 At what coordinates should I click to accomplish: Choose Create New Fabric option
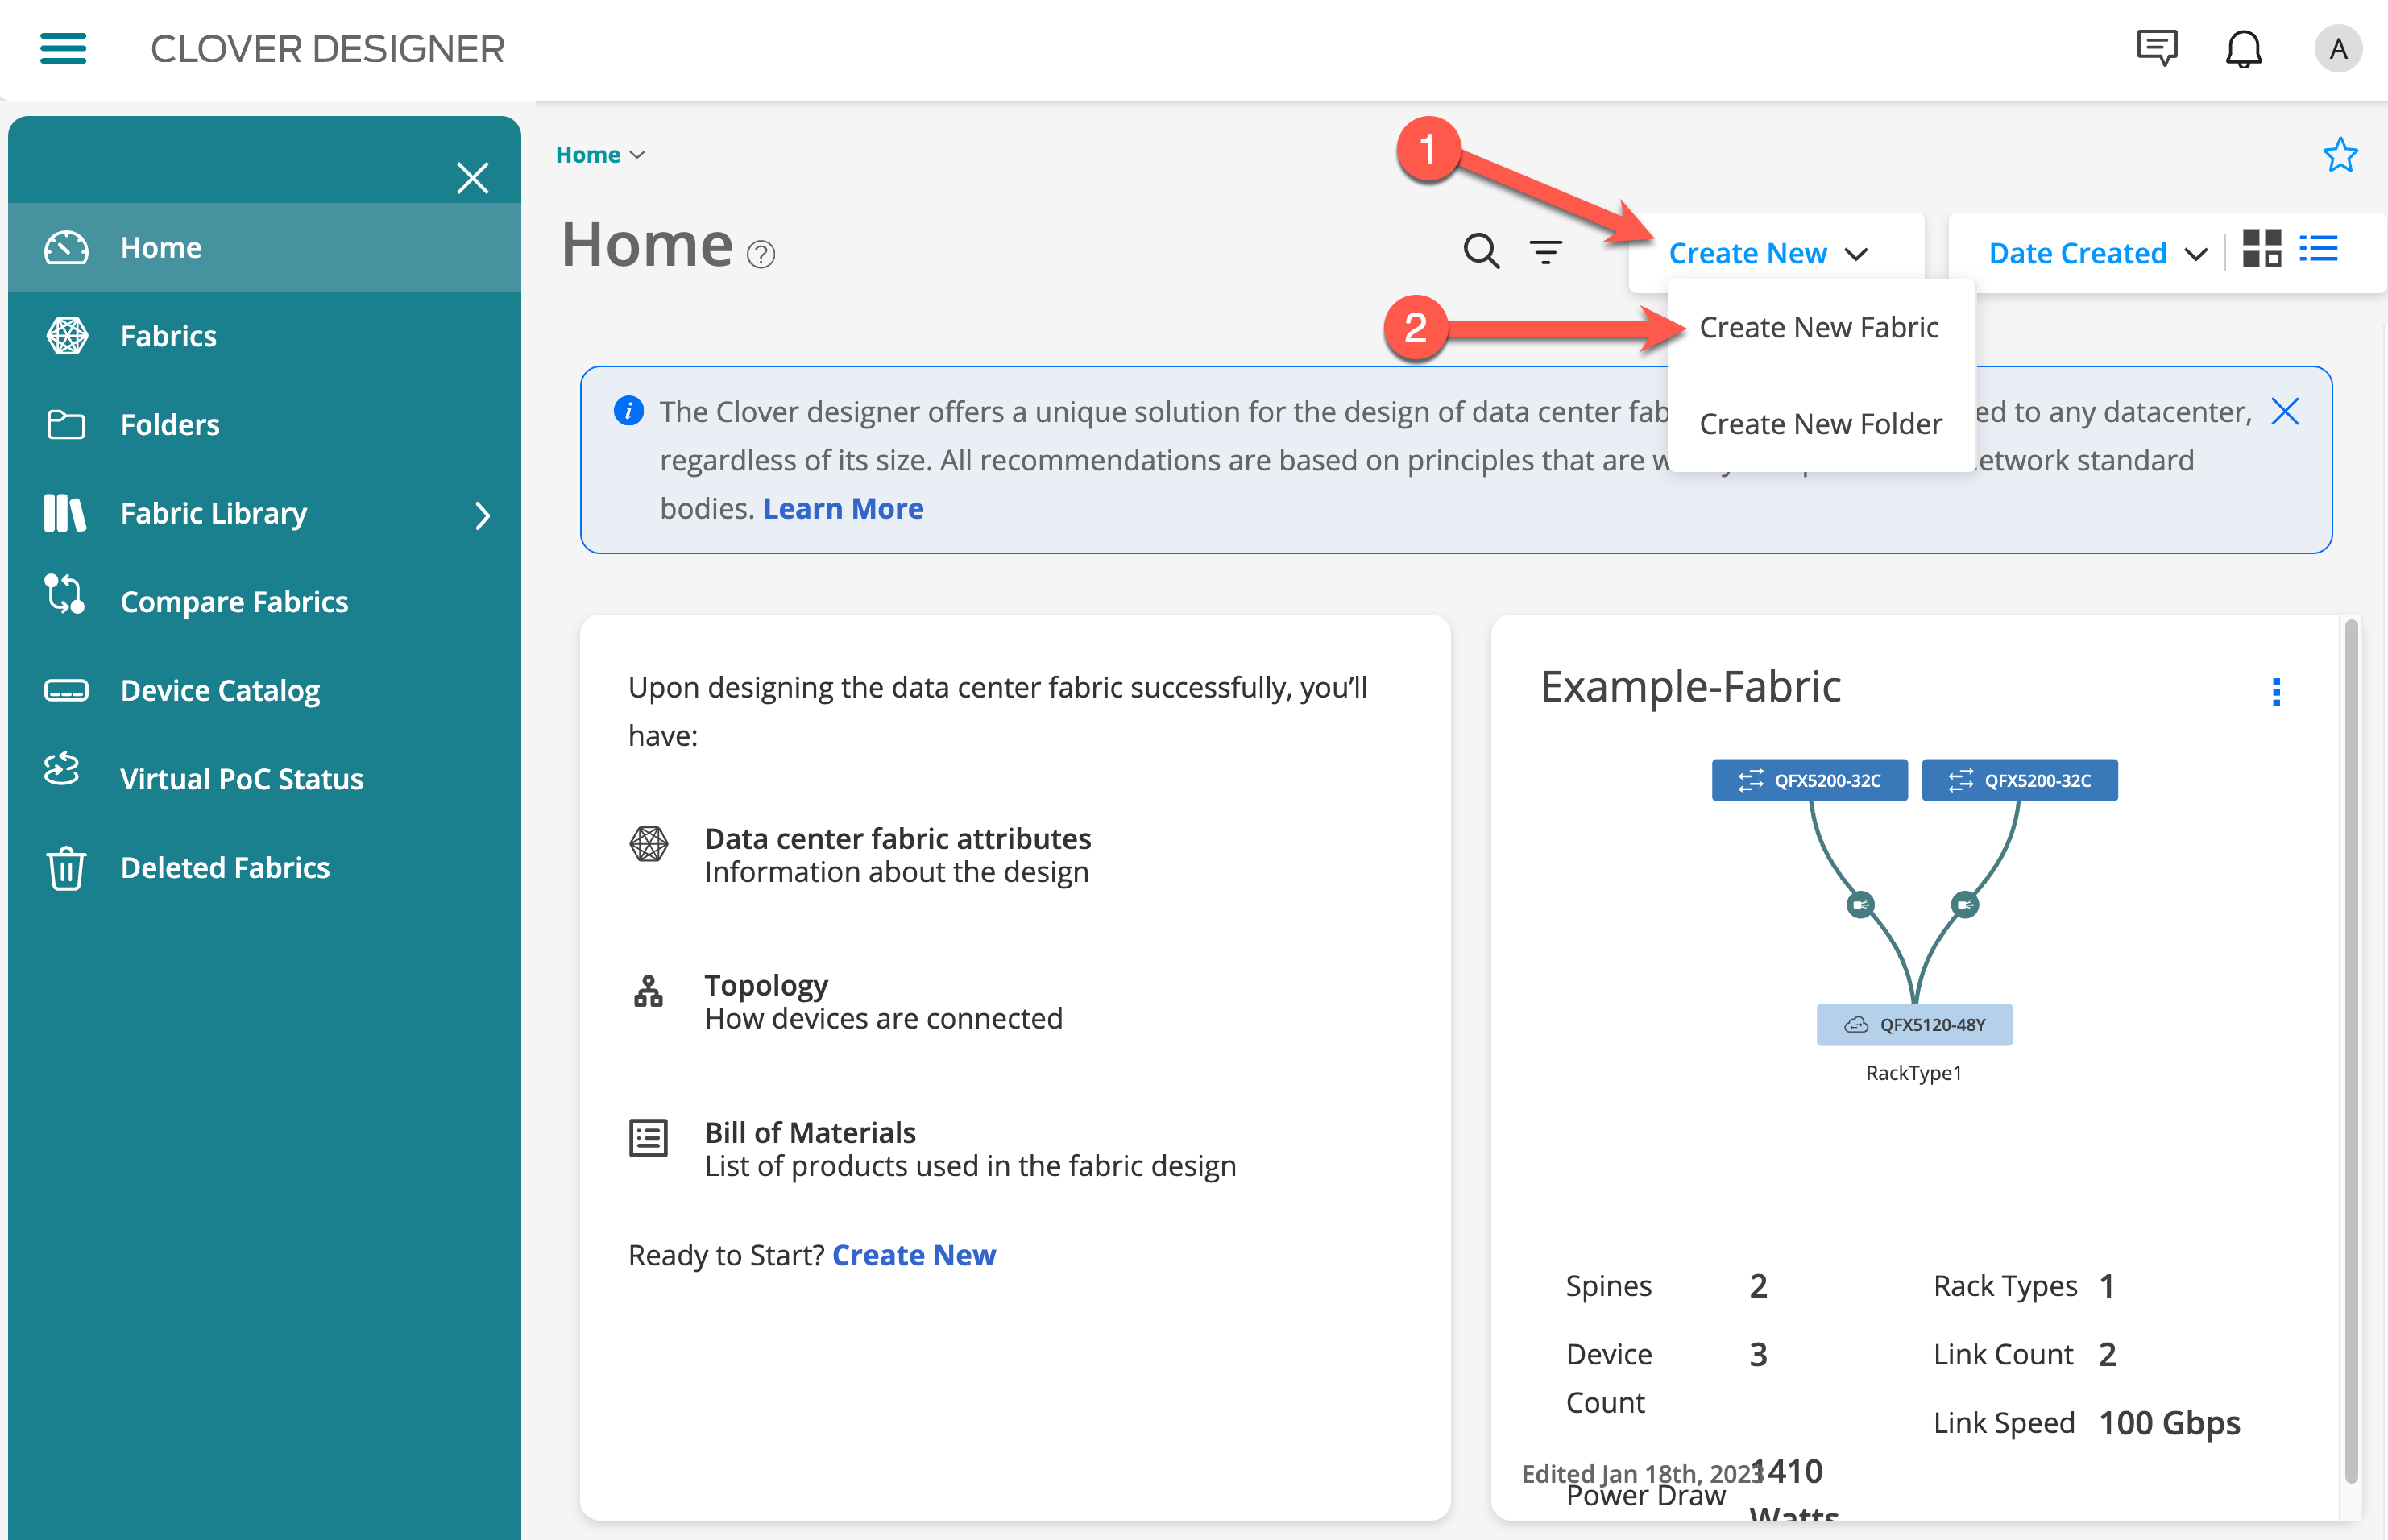pos(1818,327)
